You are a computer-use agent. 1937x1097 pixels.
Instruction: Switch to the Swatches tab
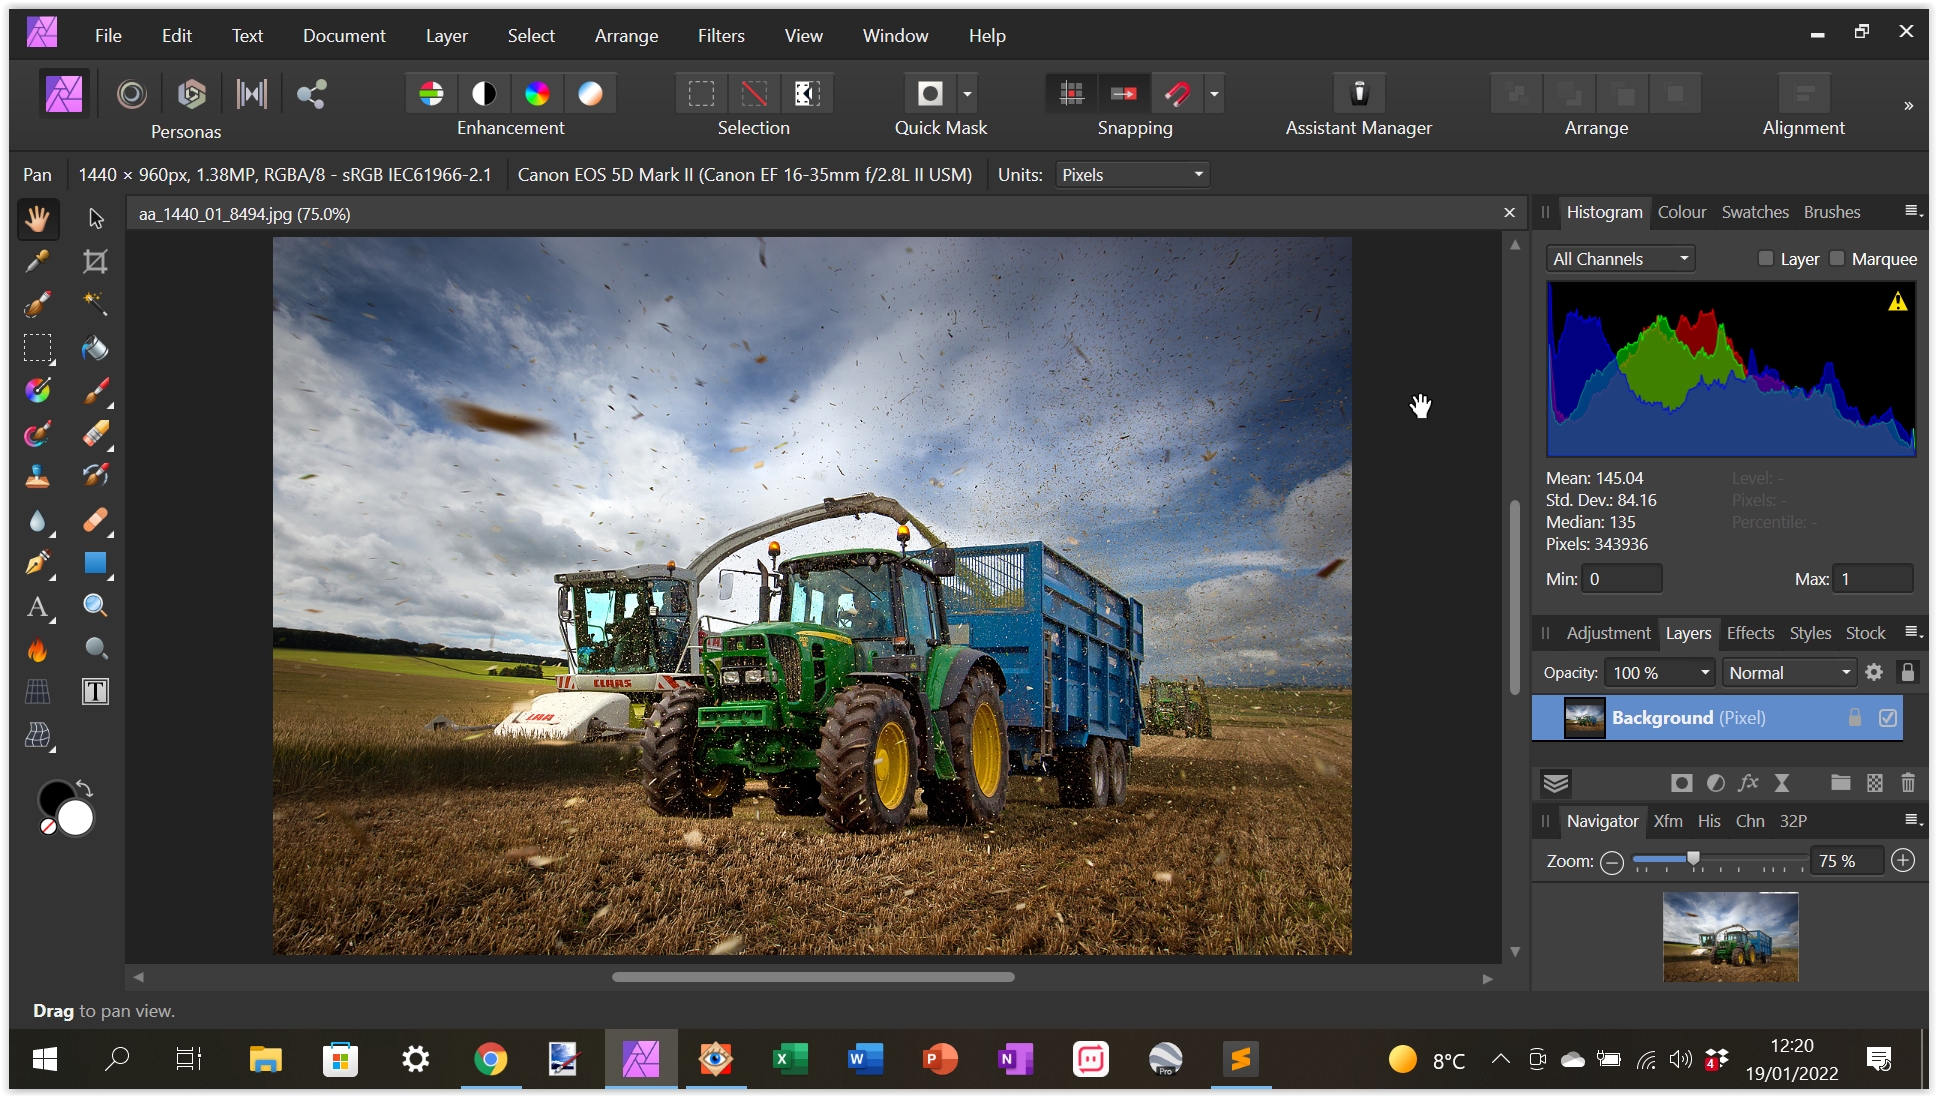pyautogui.click(x=1755, y=212)
